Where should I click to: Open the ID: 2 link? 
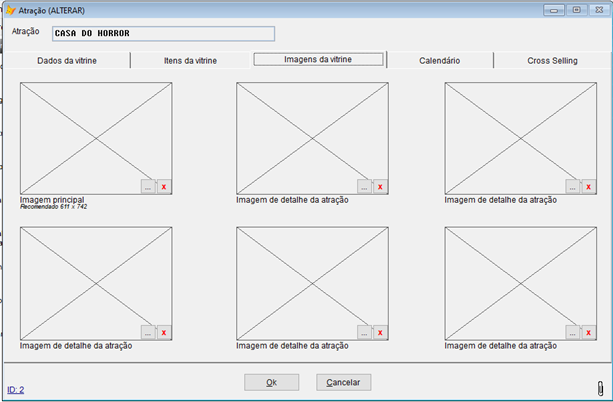click(16, 390)
